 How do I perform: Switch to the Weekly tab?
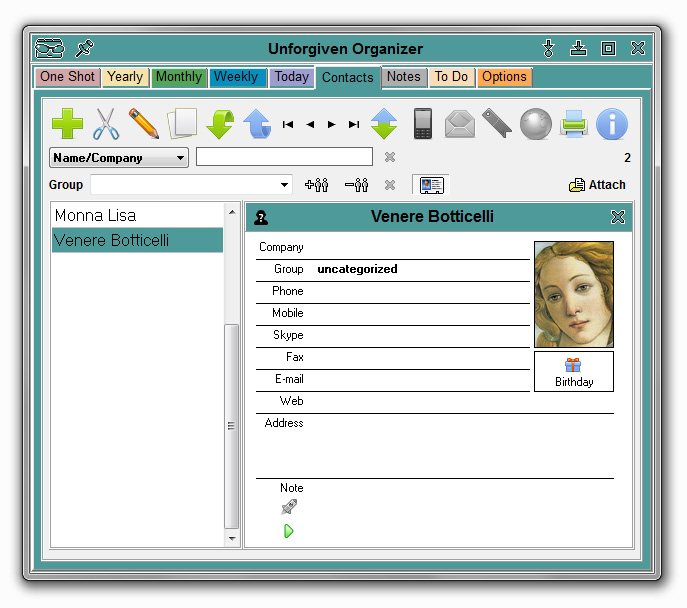(236, 77)
